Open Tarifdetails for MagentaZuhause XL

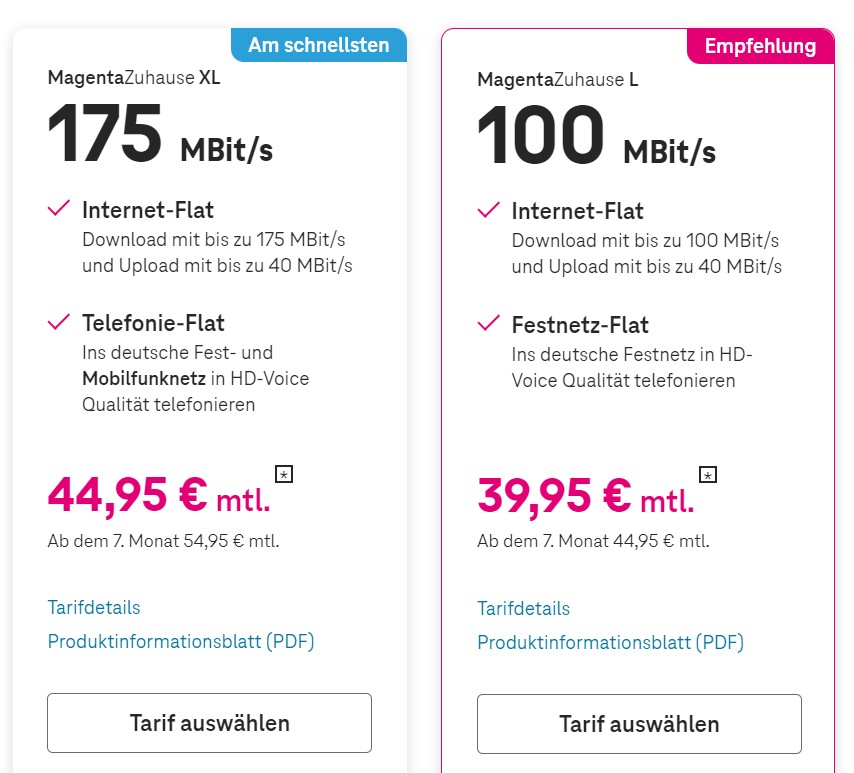[94, 607]
